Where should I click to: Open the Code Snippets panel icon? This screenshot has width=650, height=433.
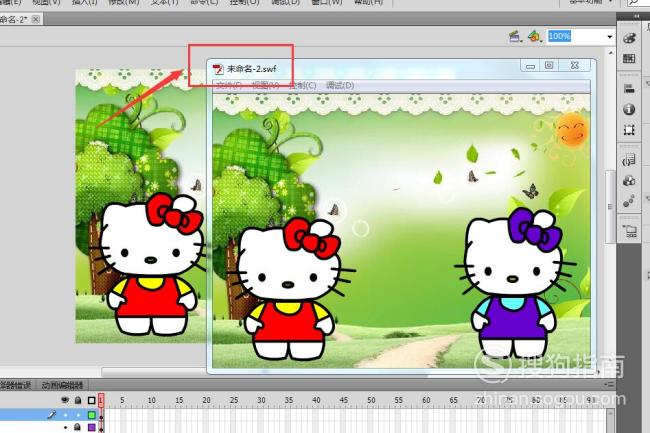(629, 160)
